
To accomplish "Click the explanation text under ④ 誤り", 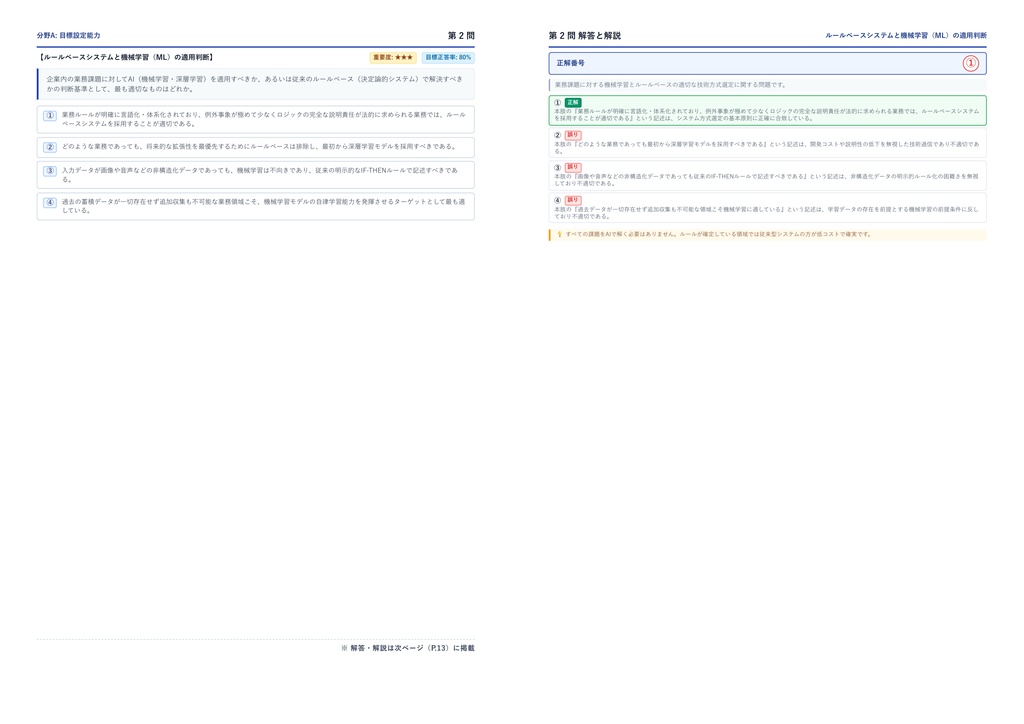I will coord(767,212).
